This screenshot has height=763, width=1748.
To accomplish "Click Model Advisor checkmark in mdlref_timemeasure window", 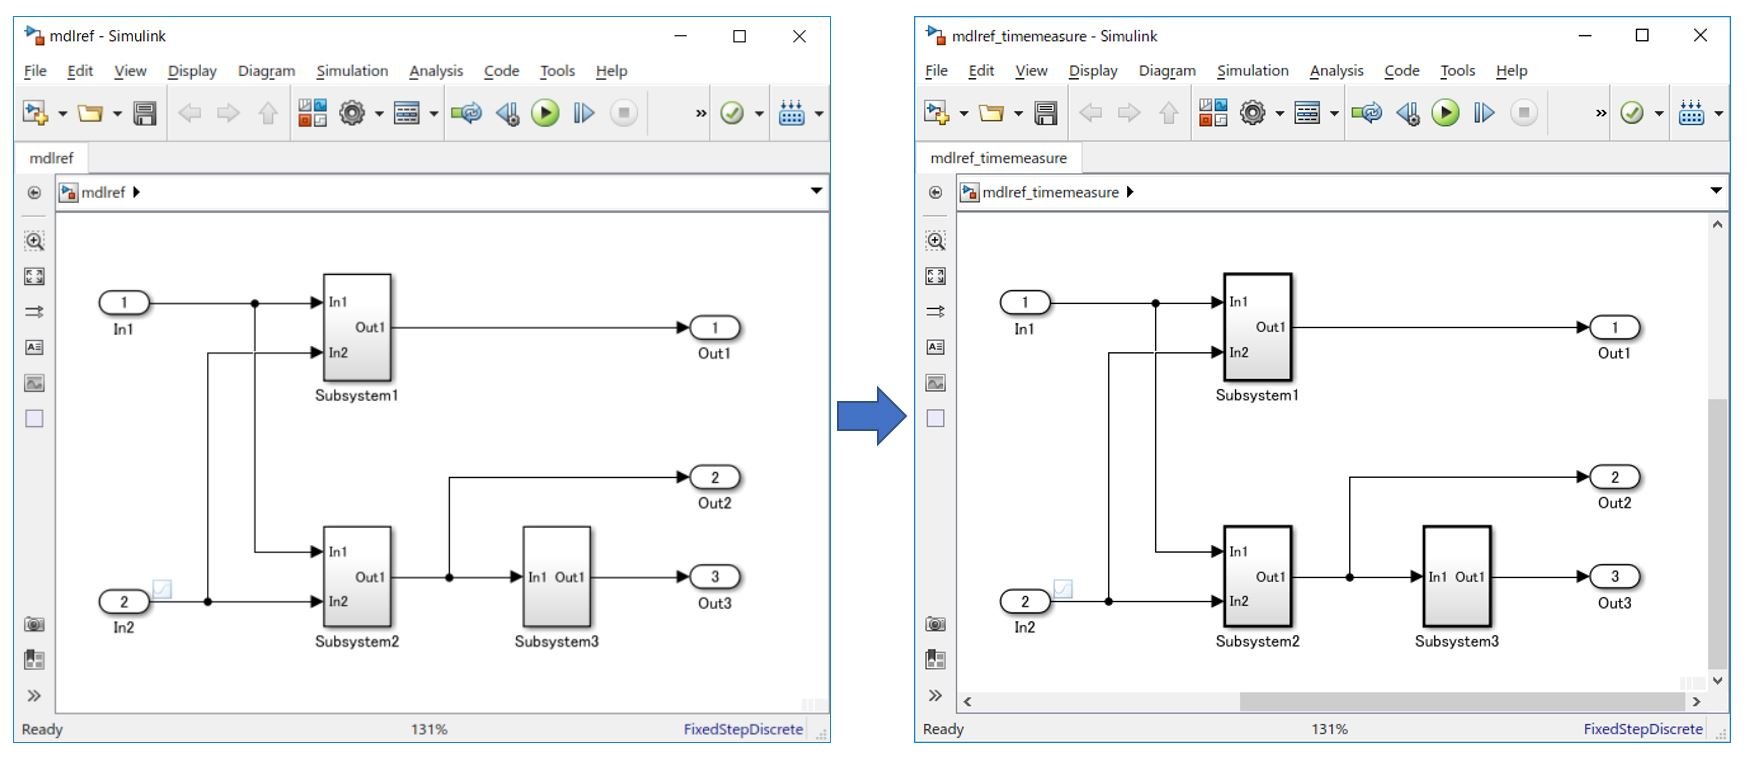I will (x=1632, y=113).
